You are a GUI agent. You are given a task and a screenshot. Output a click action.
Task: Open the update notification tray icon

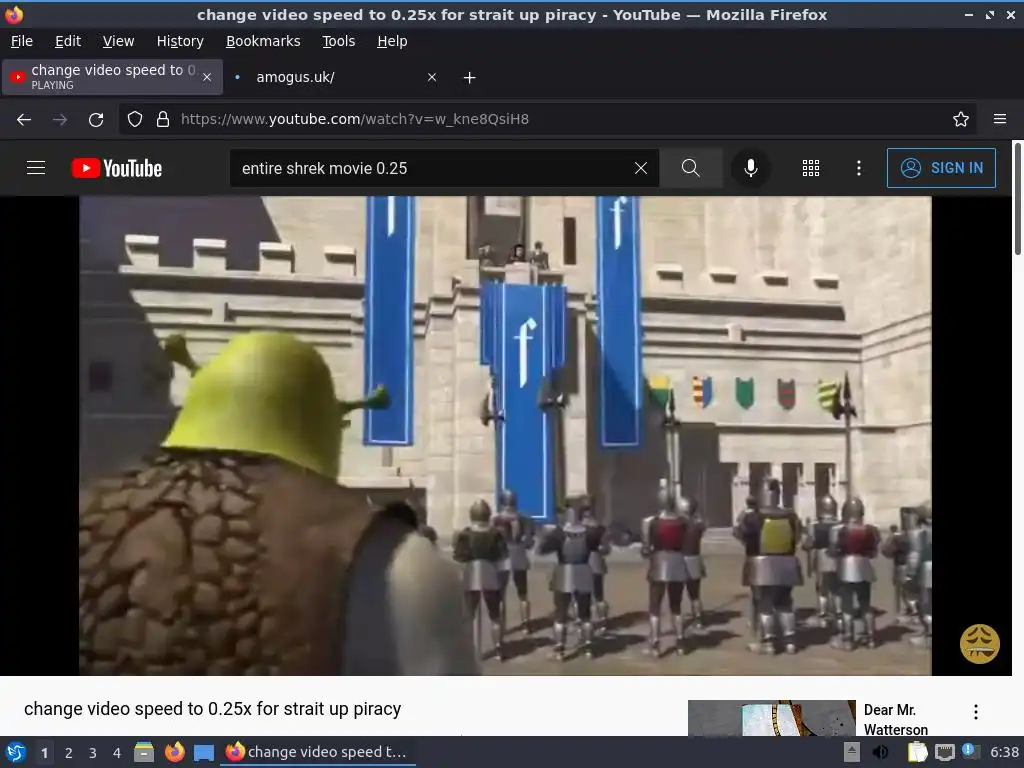[x=970, y=751]
